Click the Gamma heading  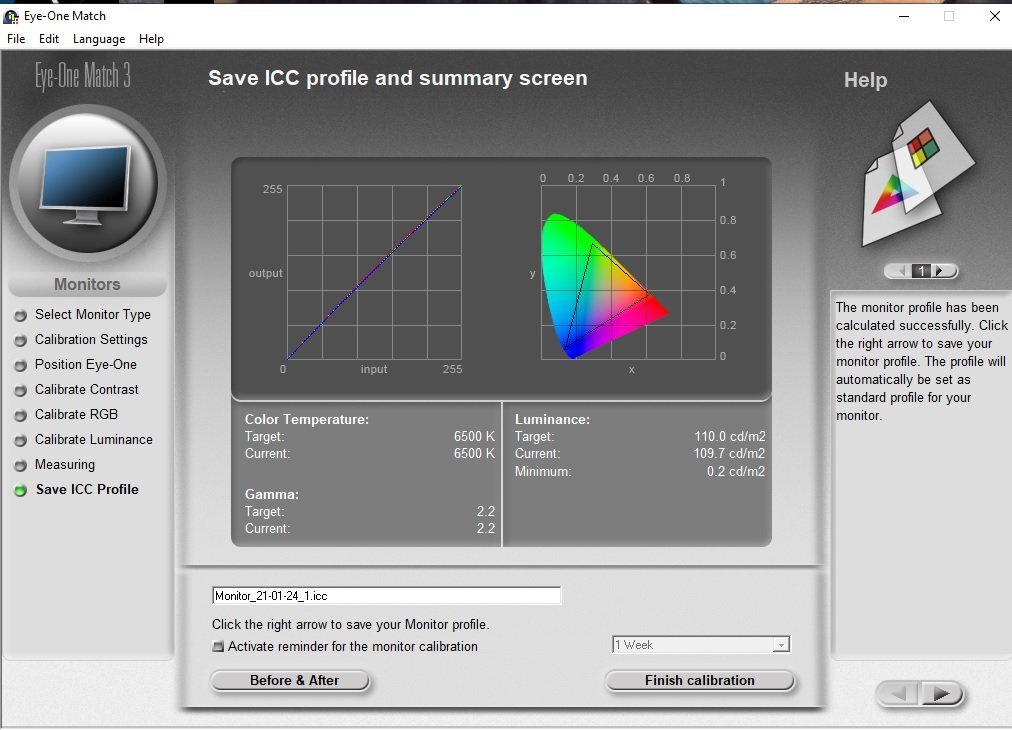coord(272,494)
